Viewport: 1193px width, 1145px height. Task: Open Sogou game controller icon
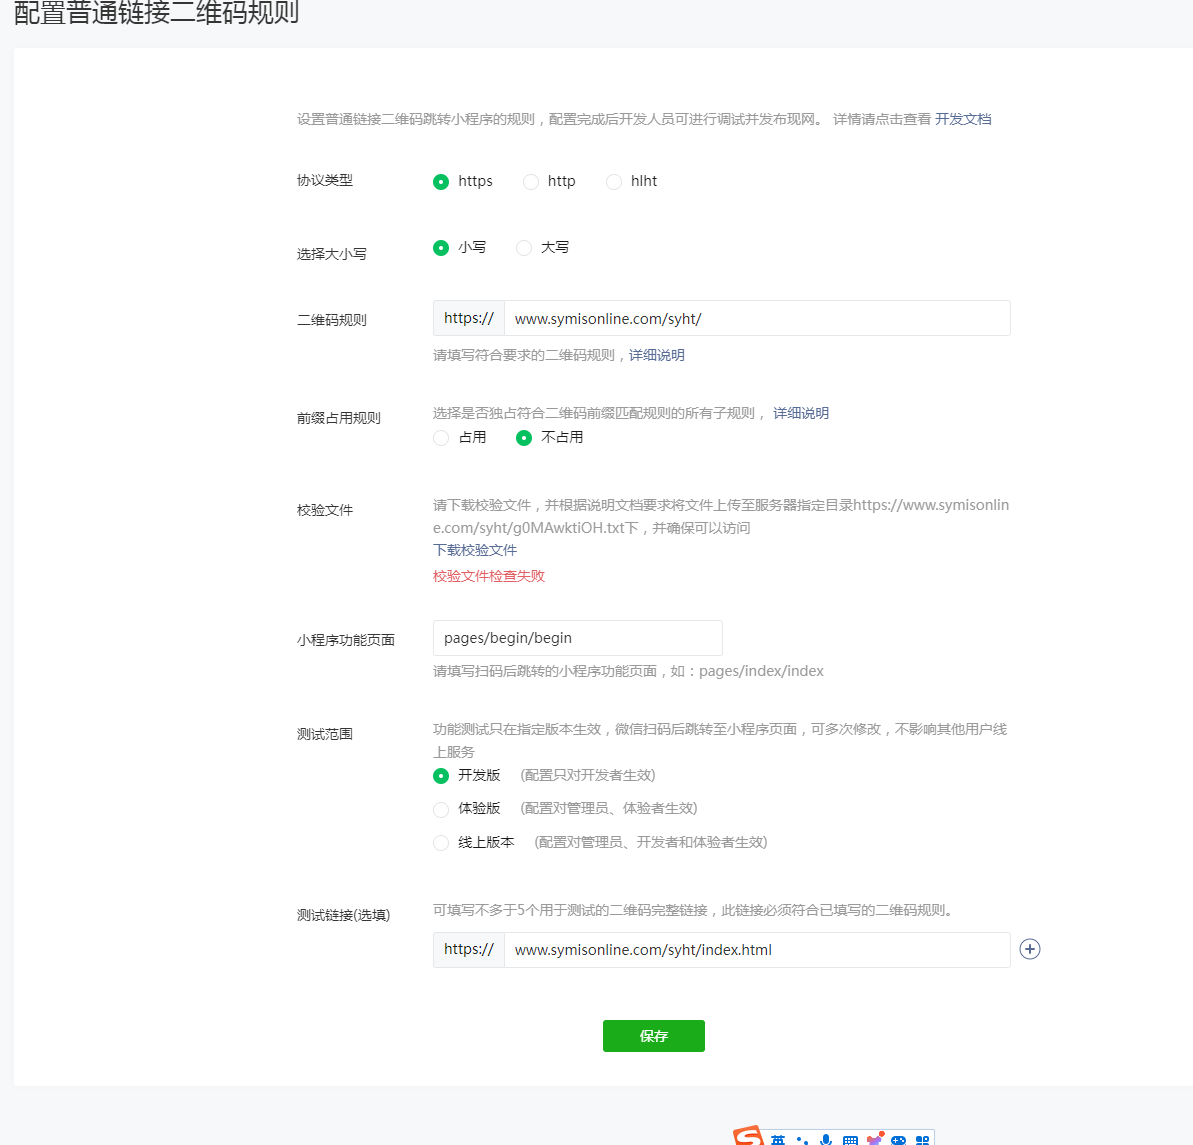point(899,1140)
